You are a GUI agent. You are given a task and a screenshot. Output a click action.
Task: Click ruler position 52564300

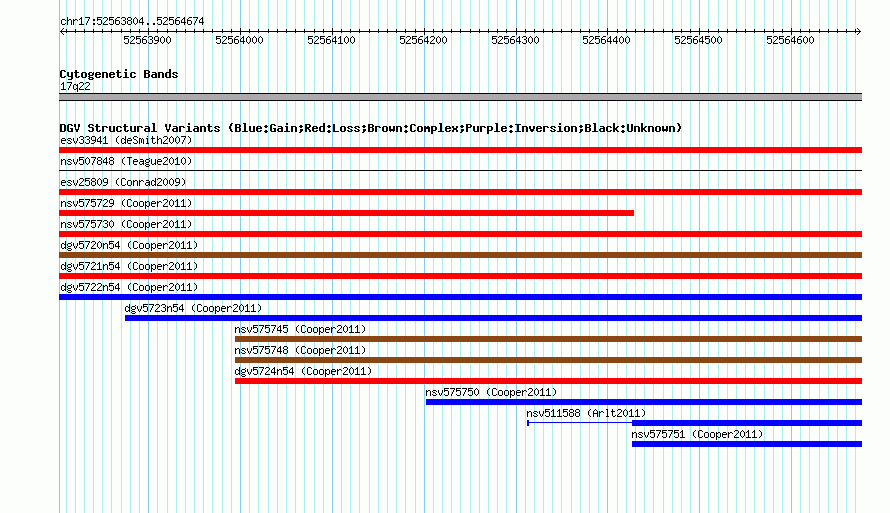(x=515, y=40)
